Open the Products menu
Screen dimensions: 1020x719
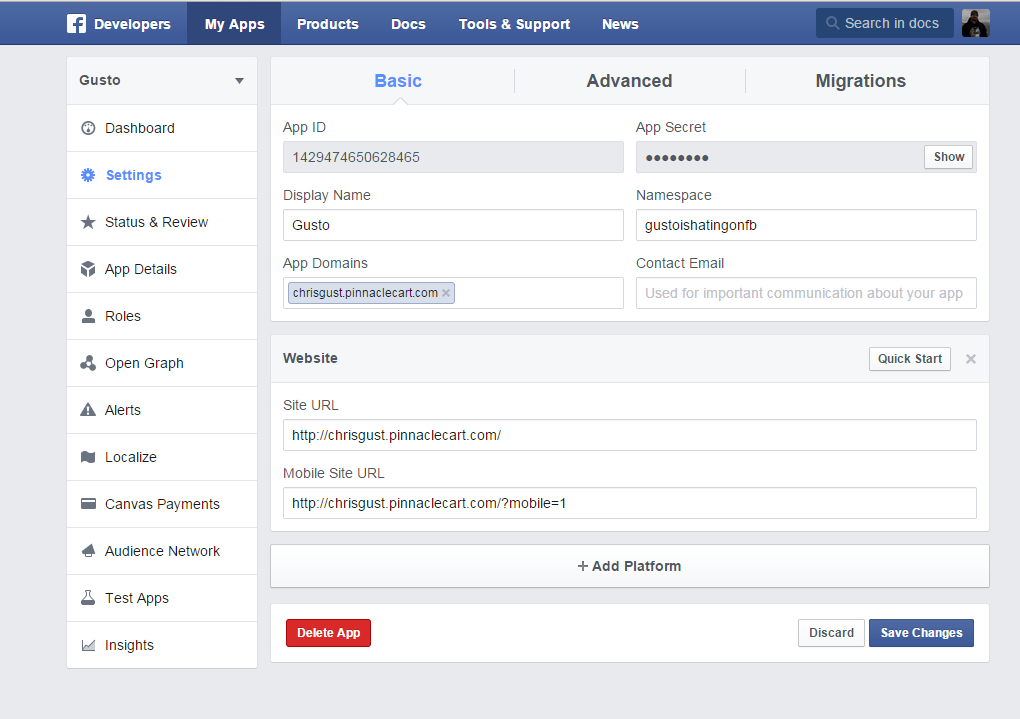[328, 24]
